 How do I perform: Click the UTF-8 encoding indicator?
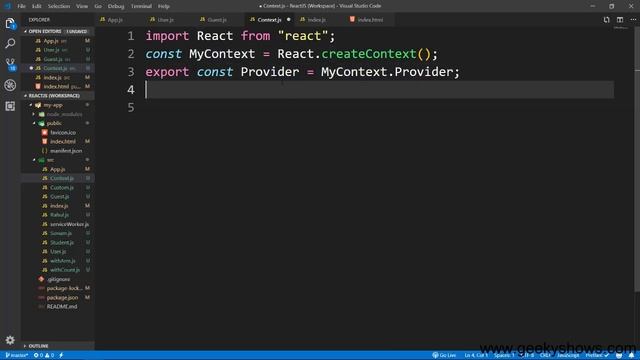(527, 356)
